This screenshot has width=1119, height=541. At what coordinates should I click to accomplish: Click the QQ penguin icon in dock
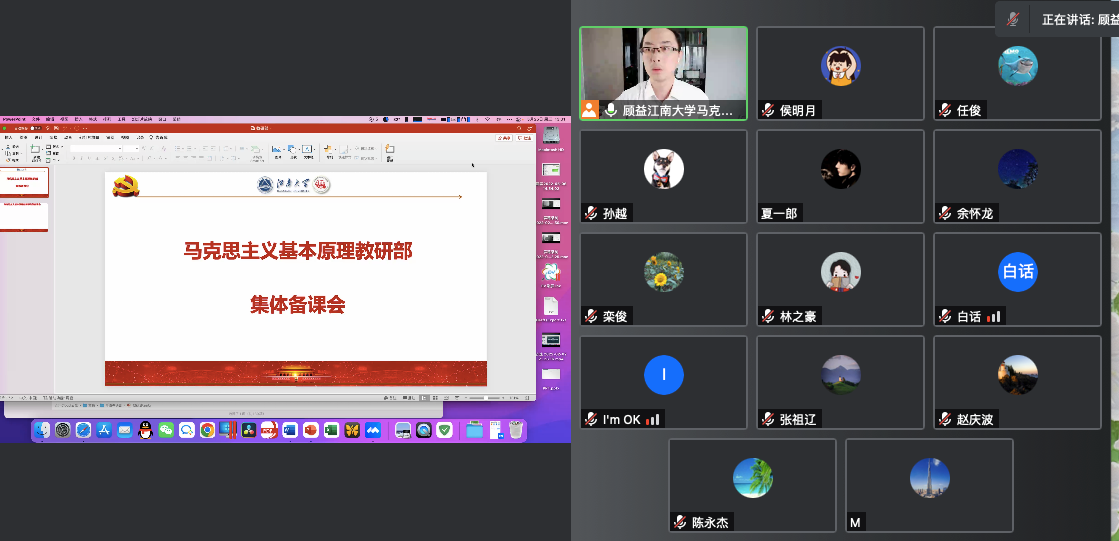[x=145, y=430]
